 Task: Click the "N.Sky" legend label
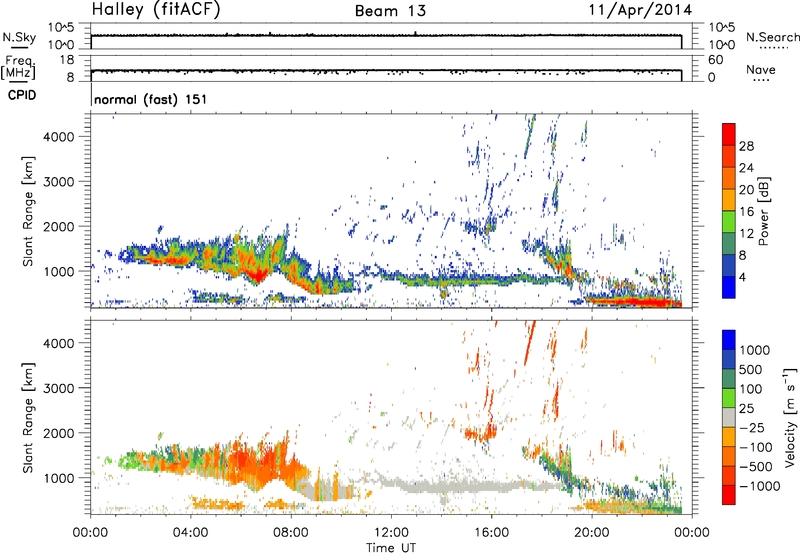pyautogui.click(x=19, y=37)
